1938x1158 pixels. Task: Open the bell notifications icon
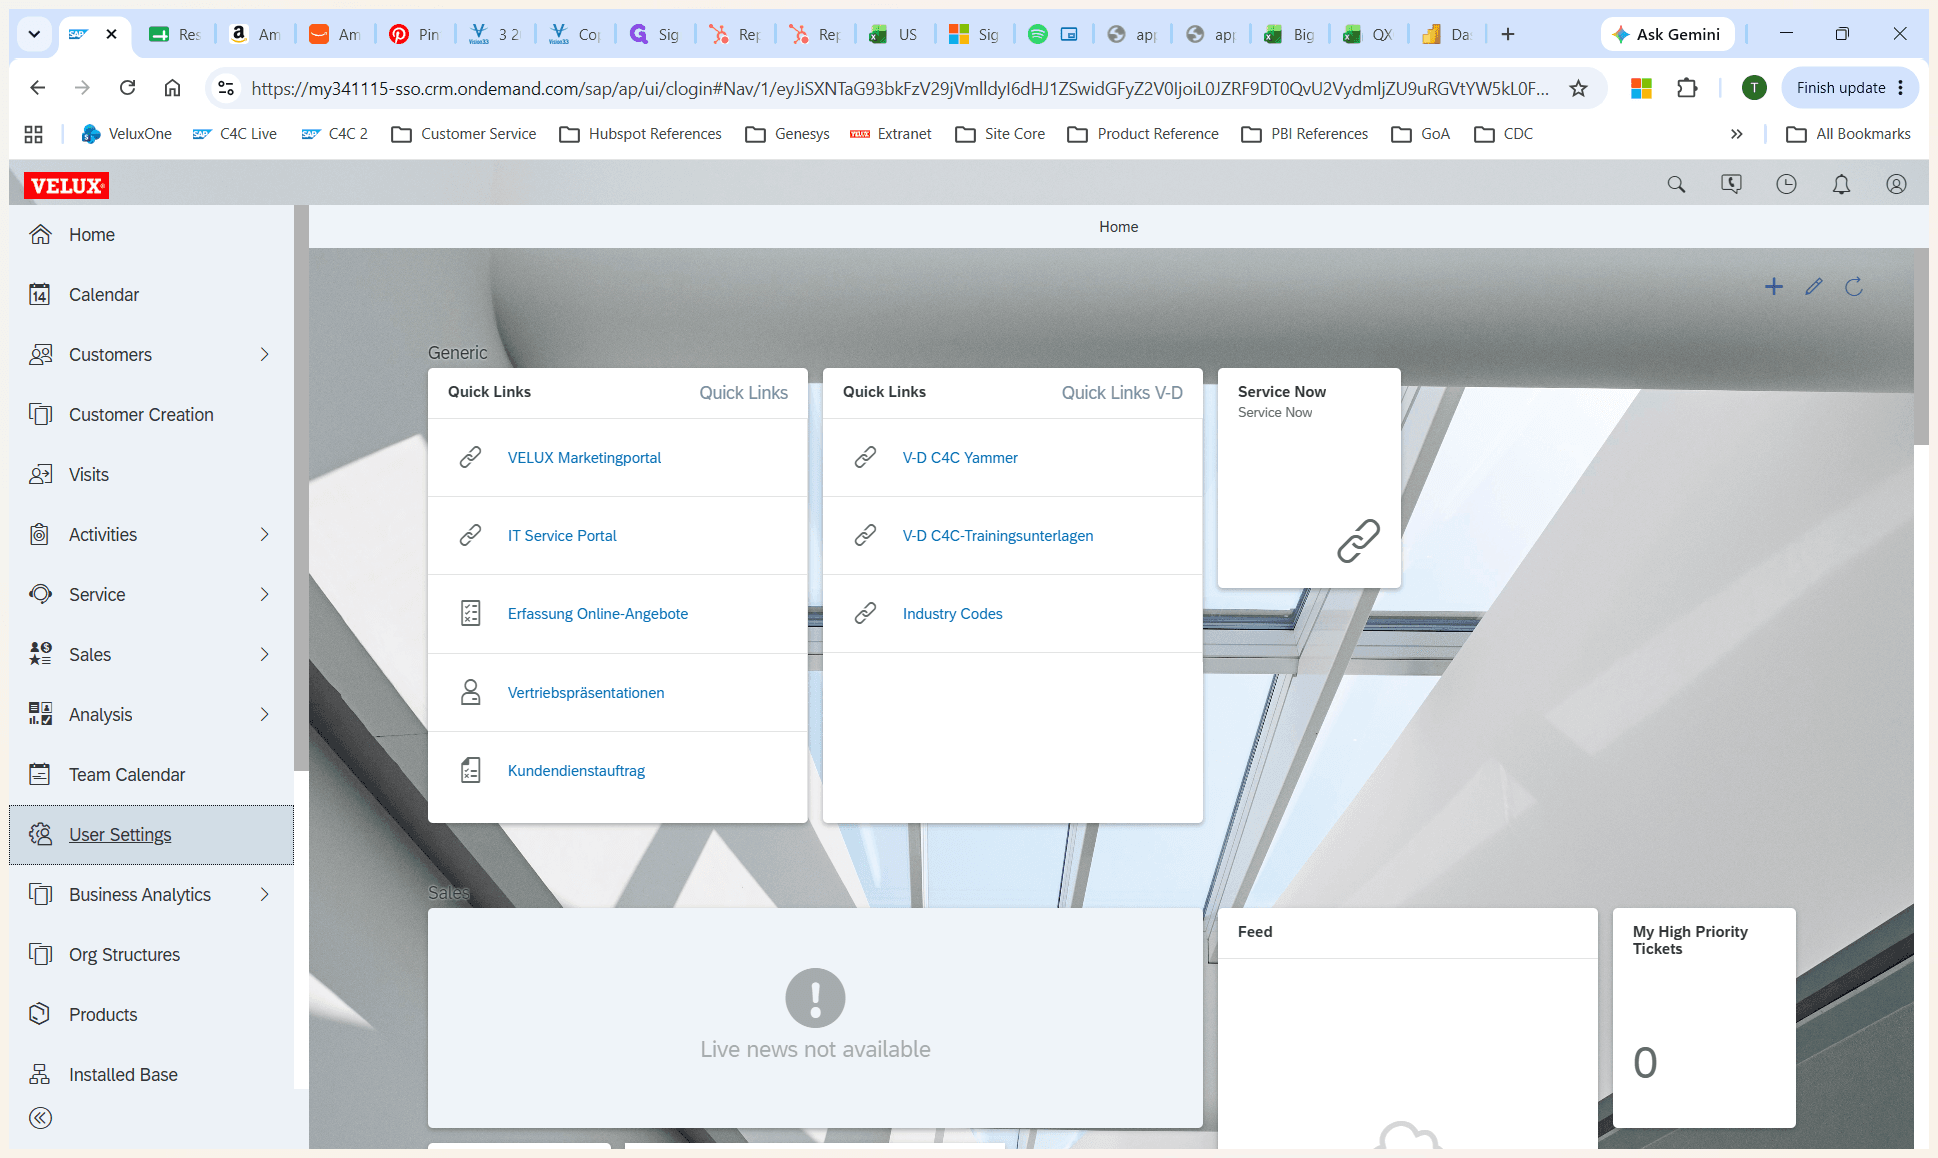pos(1841,185)
